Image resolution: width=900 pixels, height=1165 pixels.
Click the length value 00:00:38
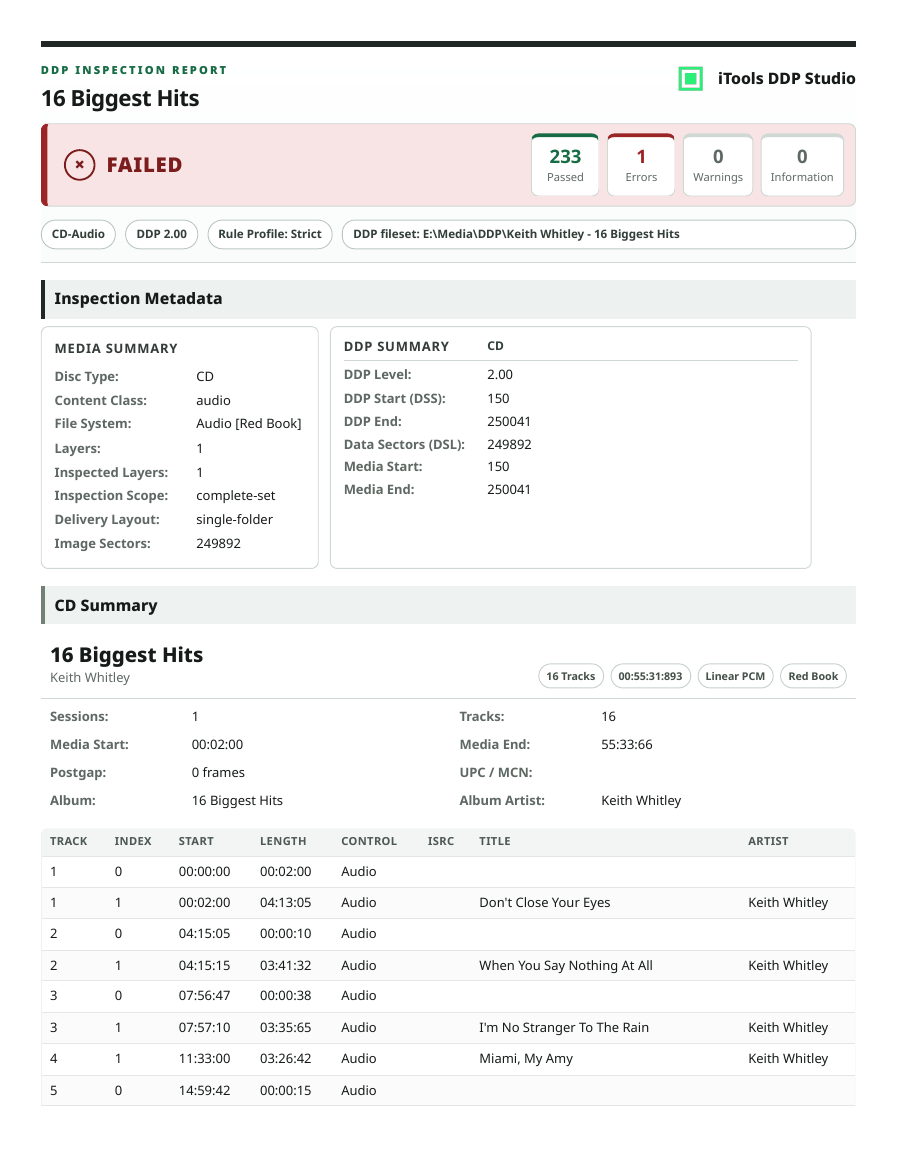point(285,996)
